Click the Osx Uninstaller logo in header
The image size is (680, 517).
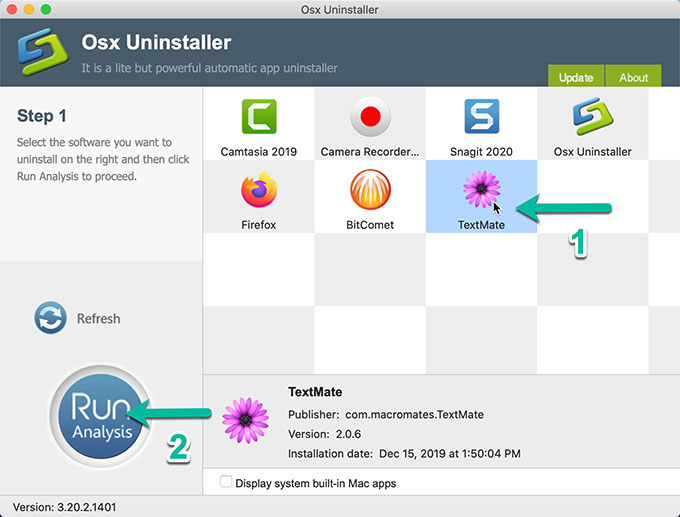[x=42, y=52]
